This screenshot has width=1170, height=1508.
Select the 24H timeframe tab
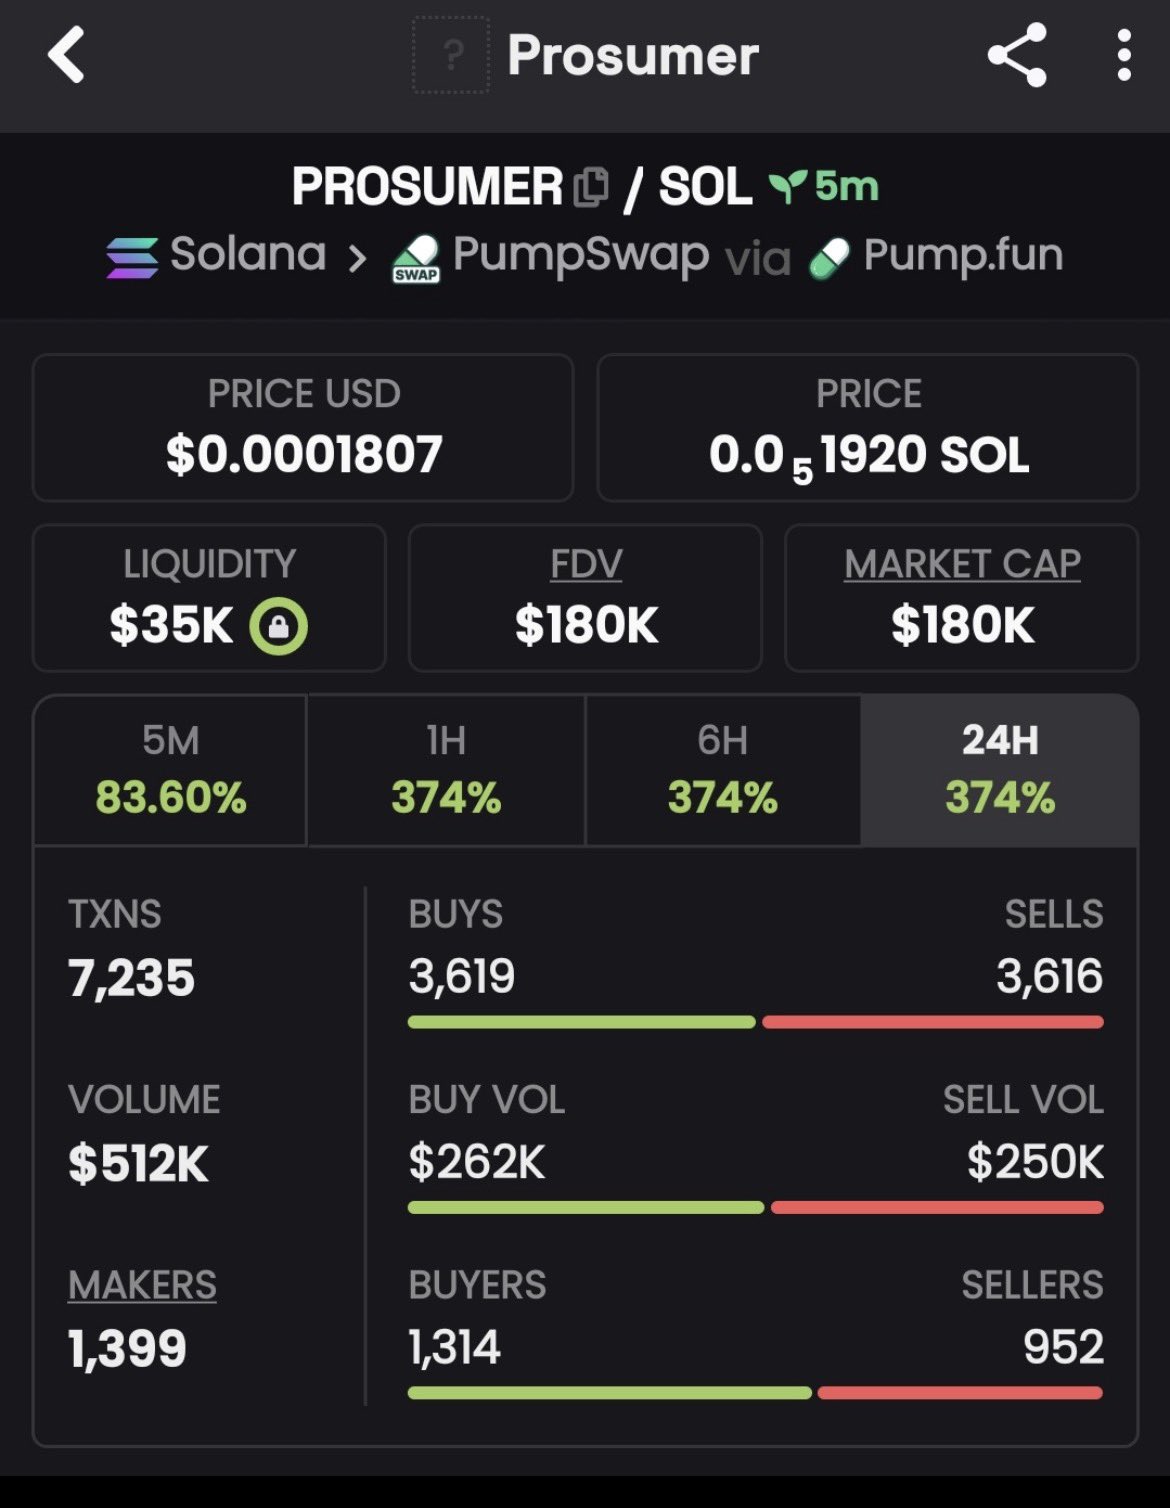pos(999,770)
